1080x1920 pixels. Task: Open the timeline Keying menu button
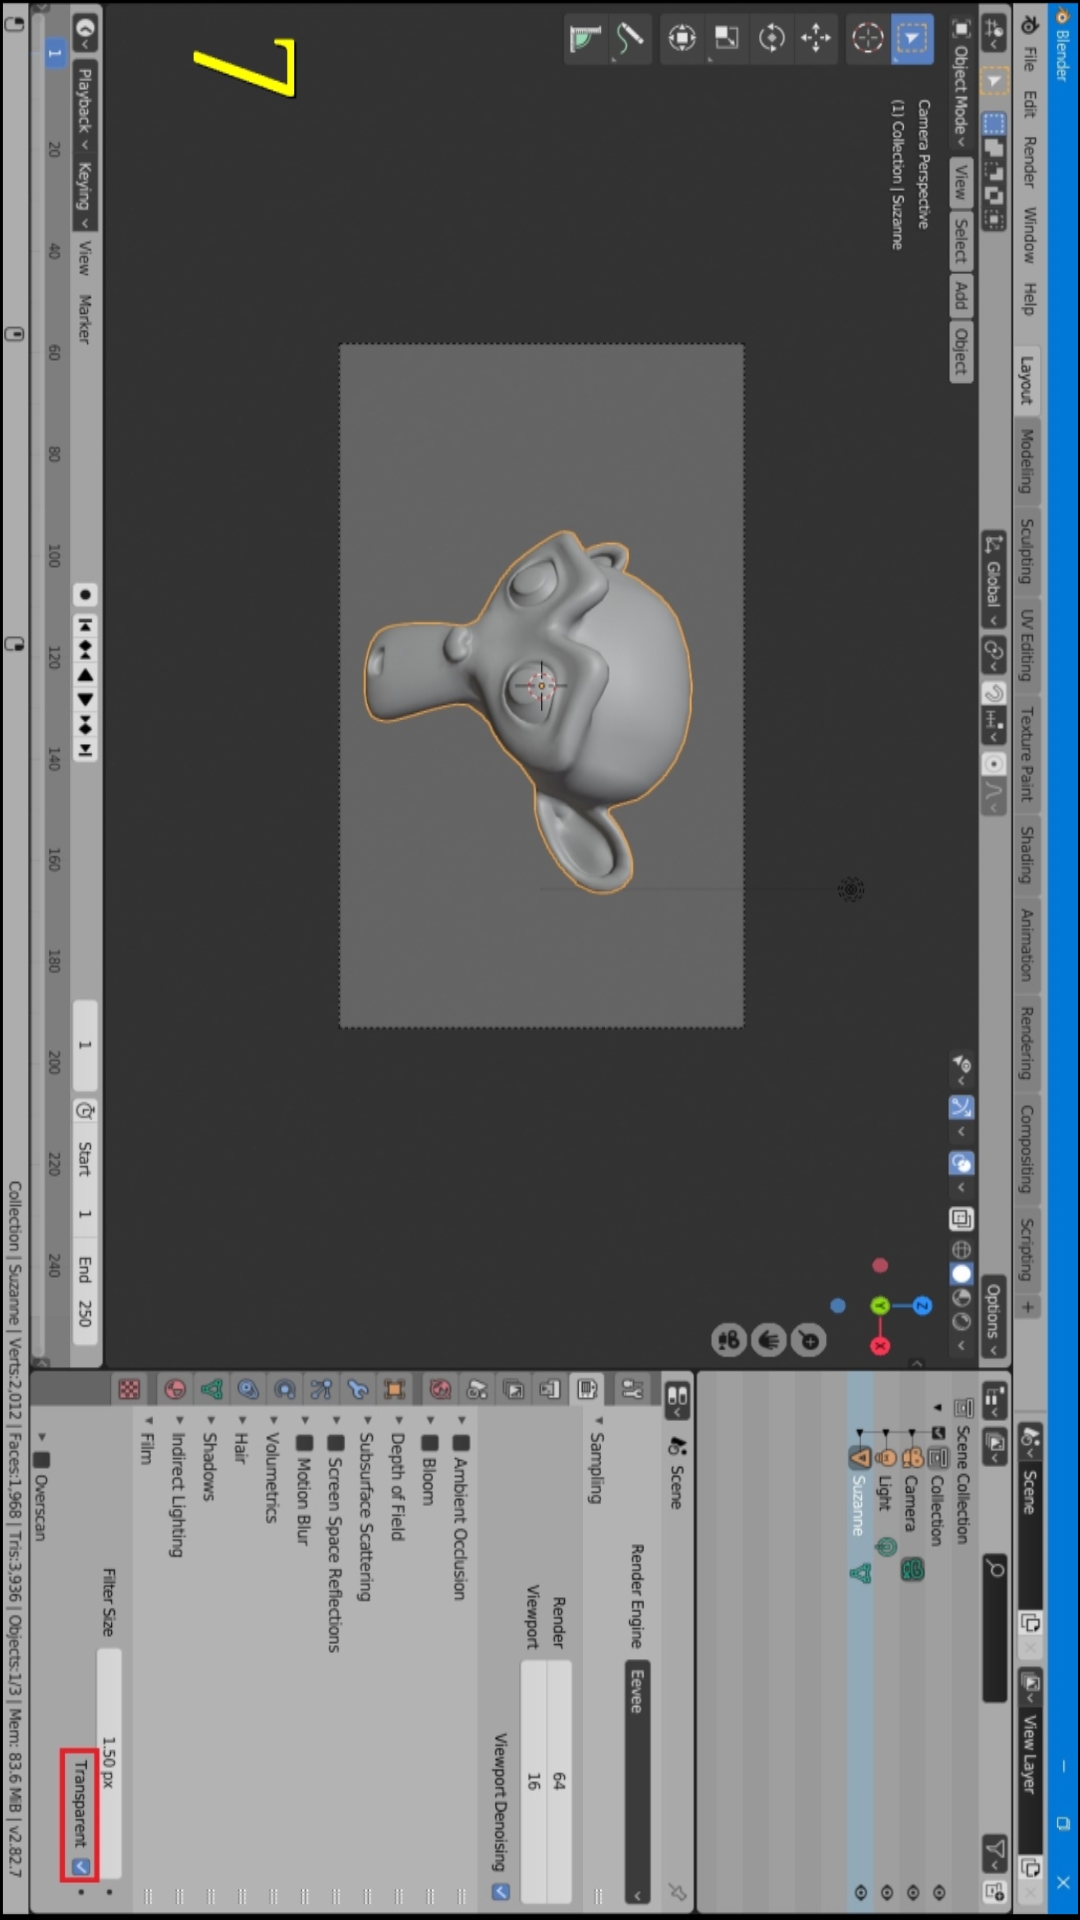(x=86, y=192)
